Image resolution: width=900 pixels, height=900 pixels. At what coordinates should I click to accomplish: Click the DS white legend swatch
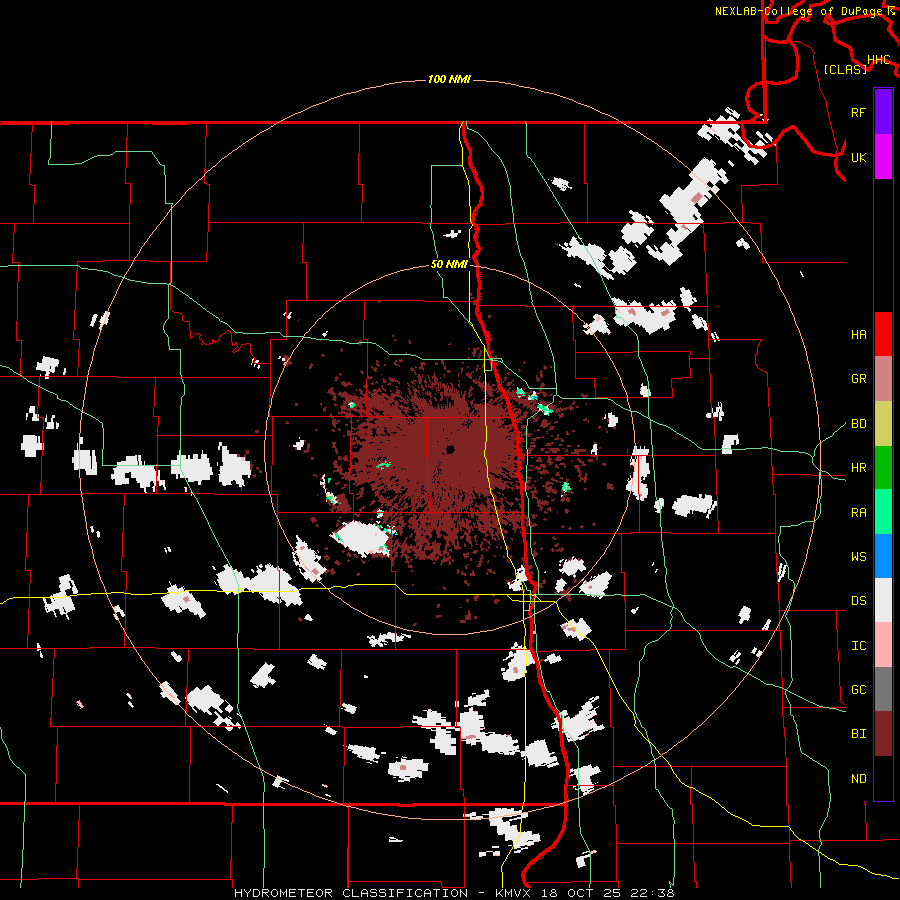[883, 600]
